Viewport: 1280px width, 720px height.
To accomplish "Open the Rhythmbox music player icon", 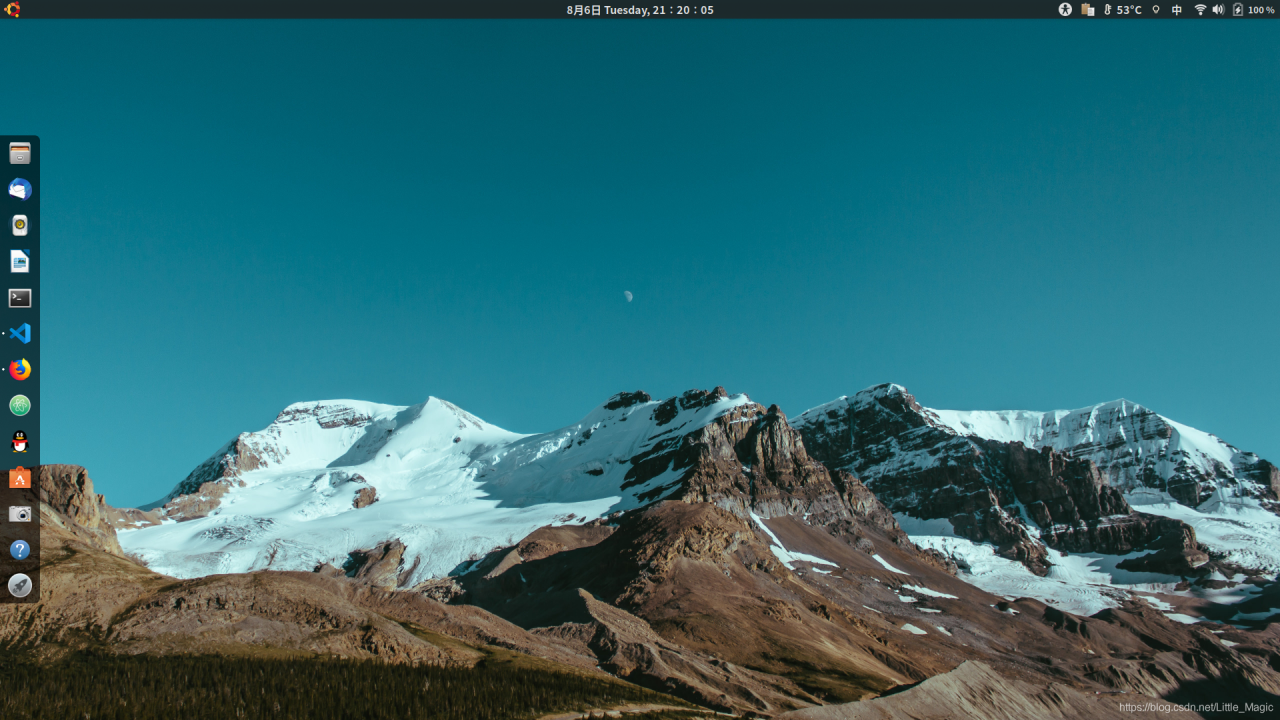I will [x=20, y=225].
